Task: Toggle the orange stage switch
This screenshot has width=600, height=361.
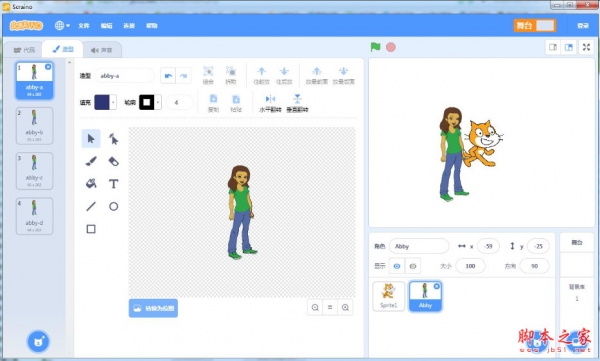Action: (x=535, y=26)
